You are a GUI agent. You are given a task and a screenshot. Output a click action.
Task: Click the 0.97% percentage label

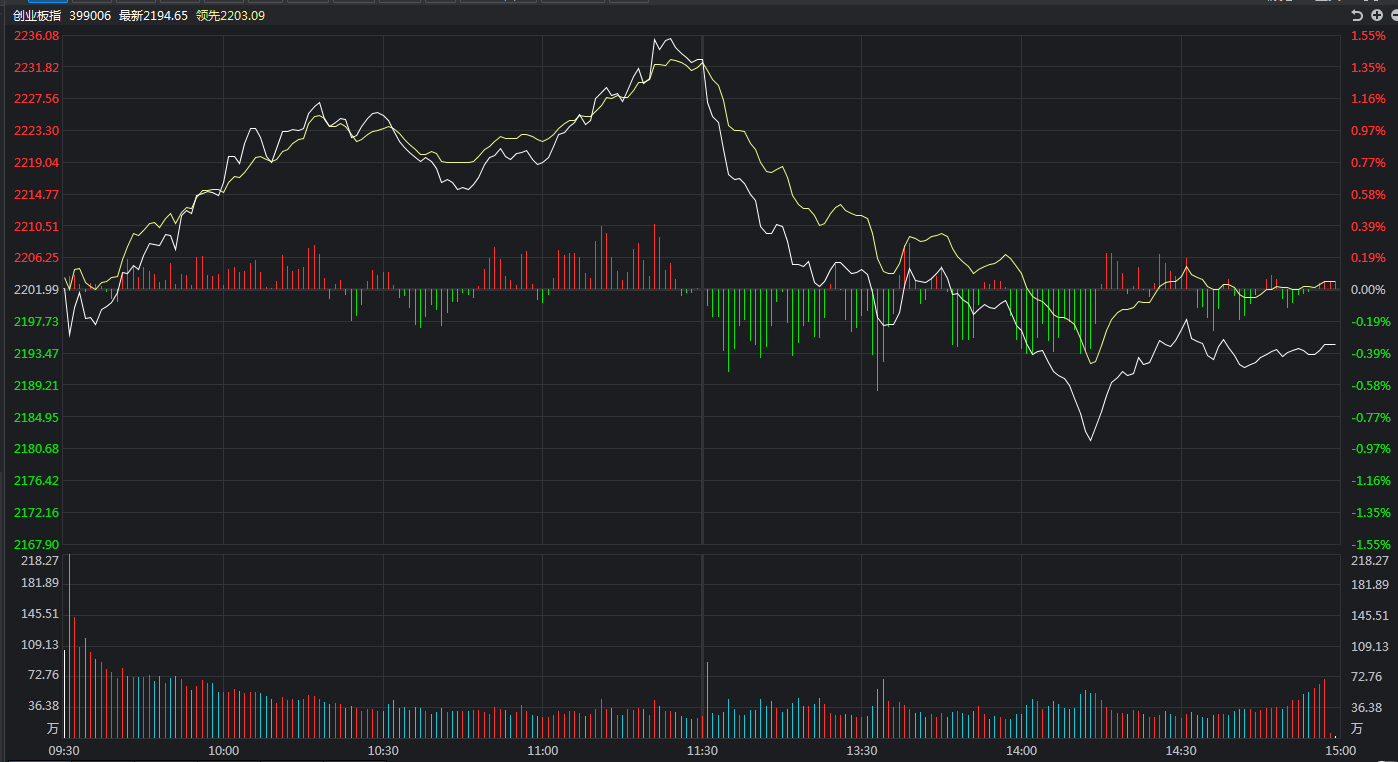tap(1369, 131)
